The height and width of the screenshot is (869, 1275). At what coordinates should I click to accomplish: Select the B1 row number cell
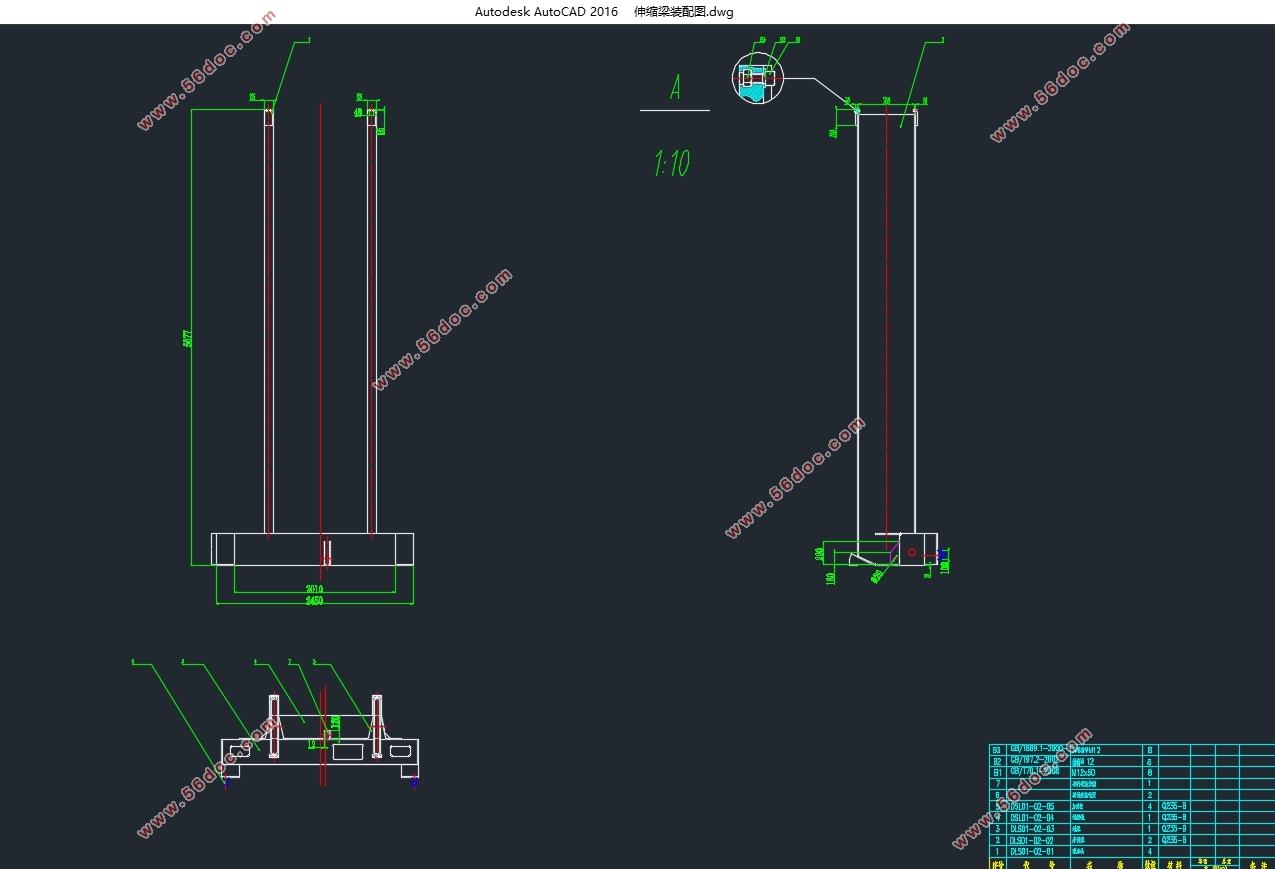coord(996,772)
